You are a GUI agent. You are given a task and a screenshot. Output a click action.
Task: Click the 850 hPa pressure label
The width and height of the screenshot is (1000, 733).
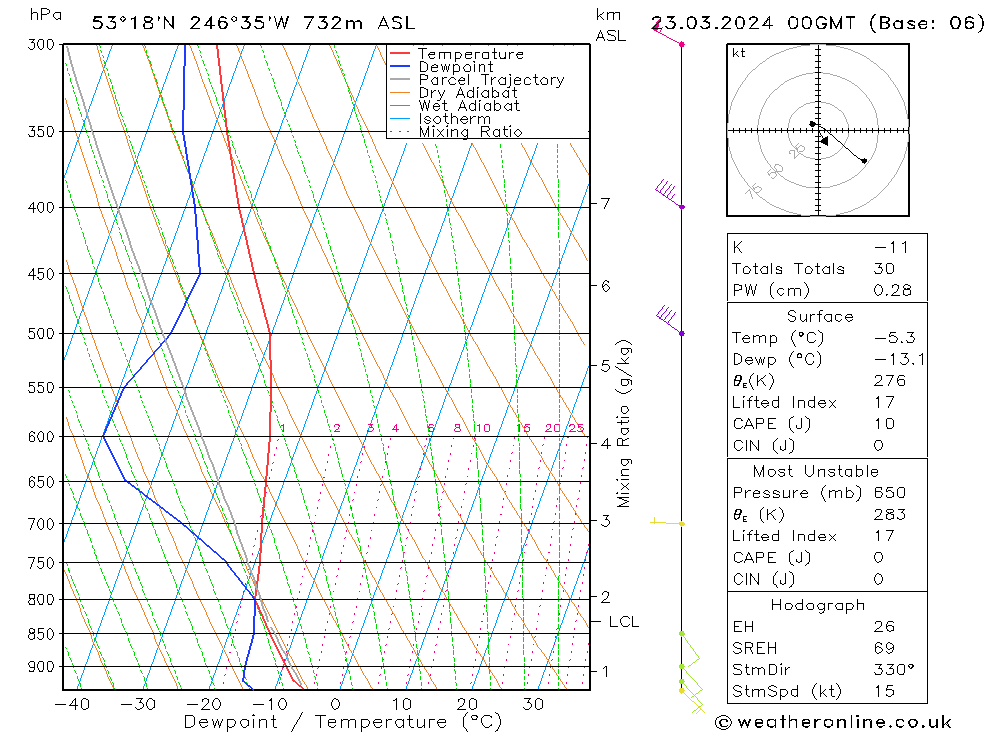[41, 634]
